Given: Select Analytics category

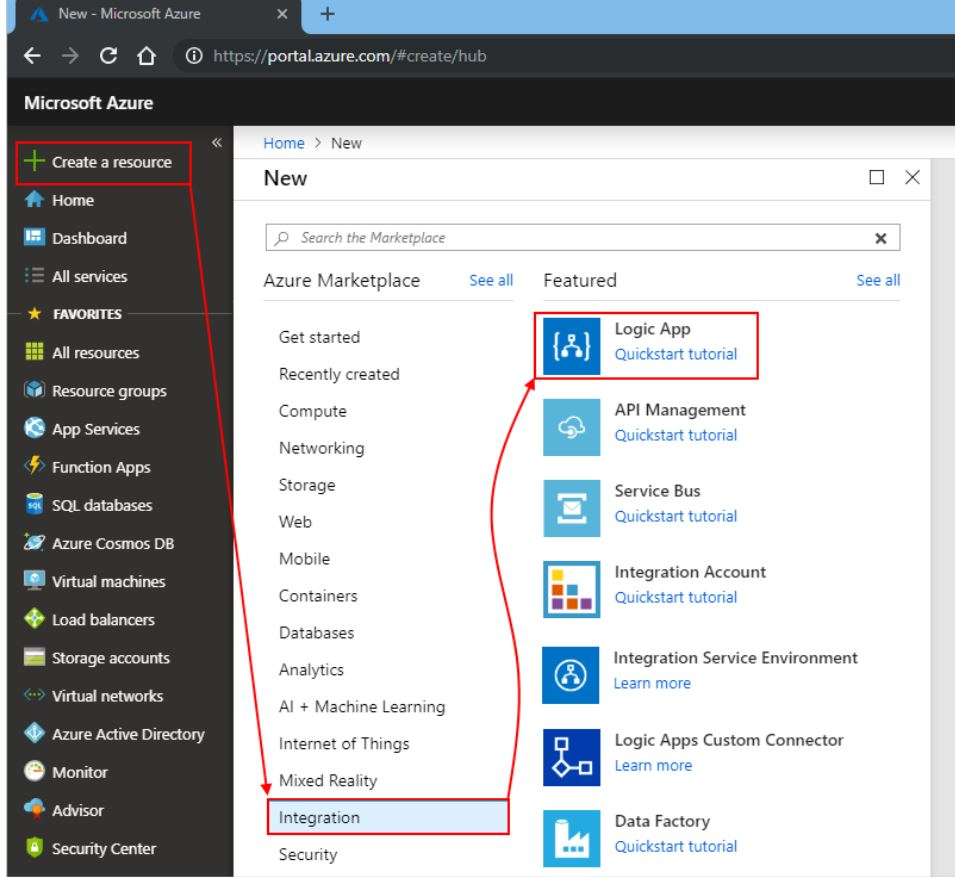Looking at the screenshot, I should click(x=311, y=670).
